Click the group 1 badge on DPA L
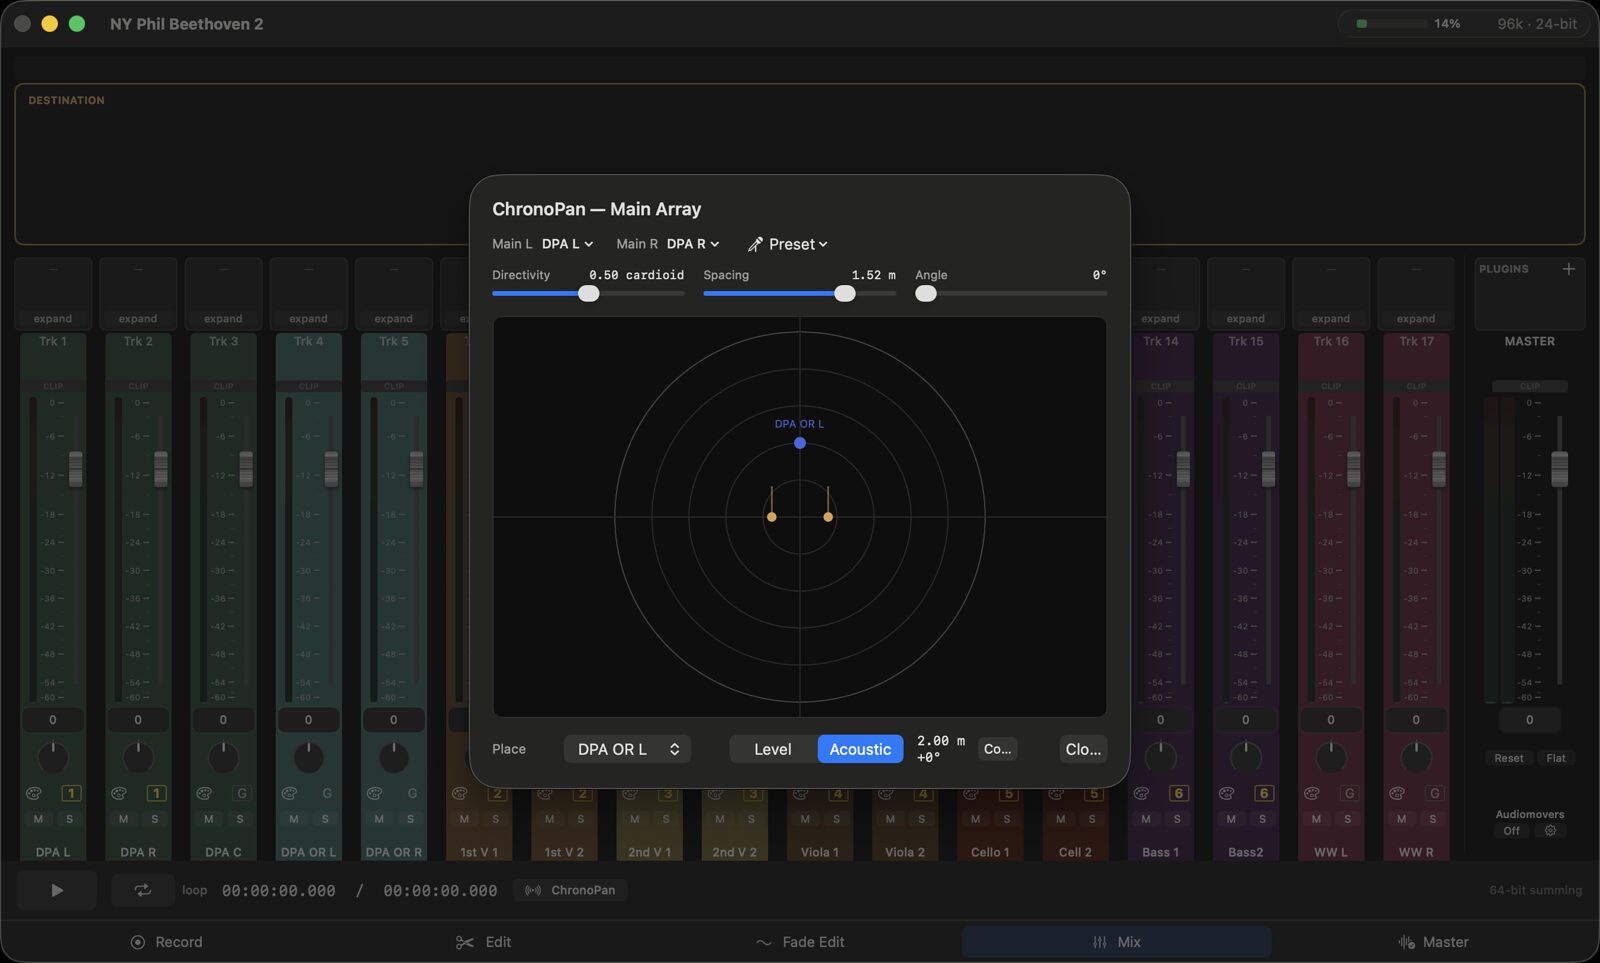Viewport: 1600px width, 963px height. 71,793
